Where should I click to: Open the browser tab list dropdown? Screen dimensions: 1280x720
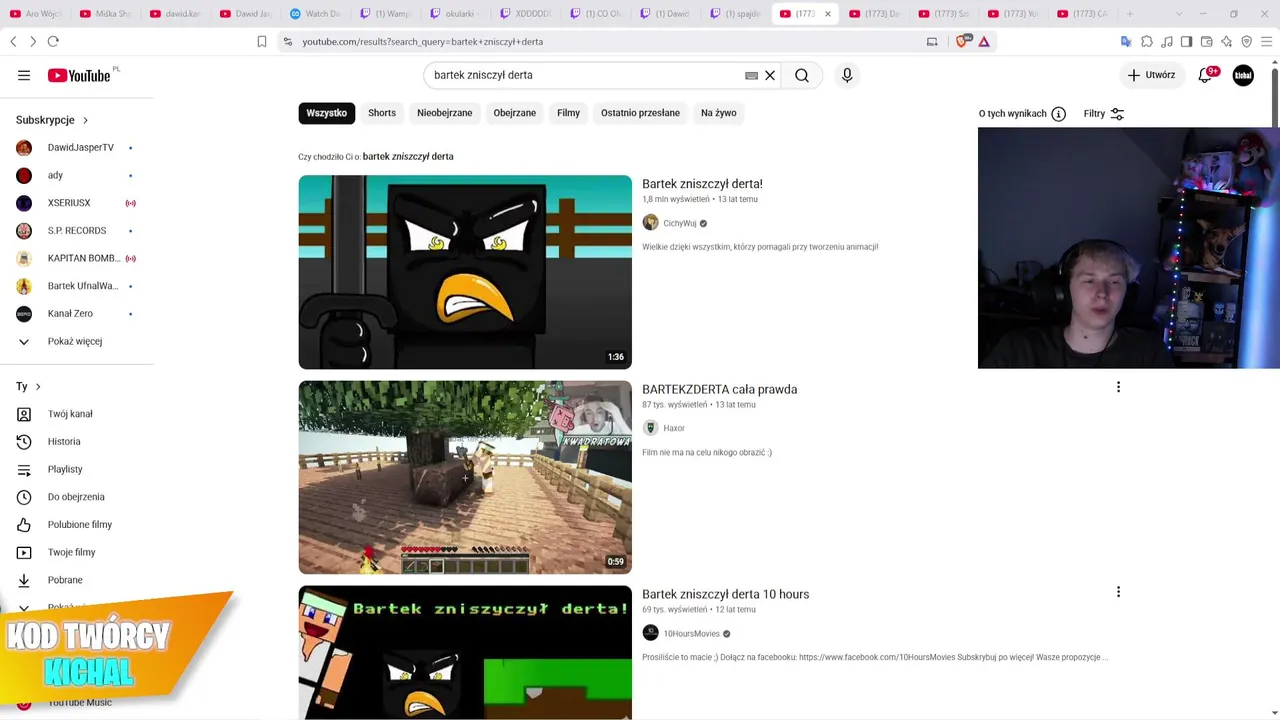coord(1178,14)
